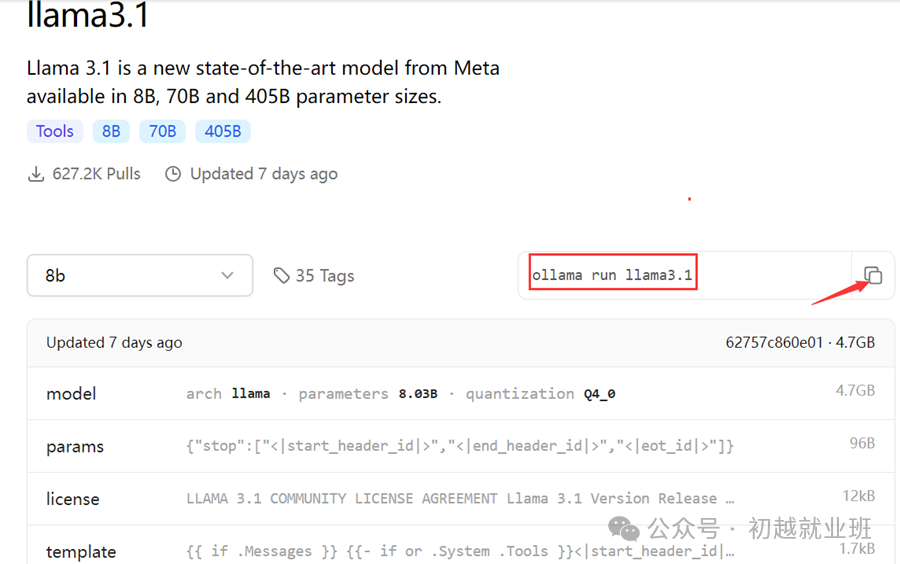Click the LLAMA 3.1 COMMUNITY LICENSE text
Screen dimensions: 900x564
click(460, 499)
